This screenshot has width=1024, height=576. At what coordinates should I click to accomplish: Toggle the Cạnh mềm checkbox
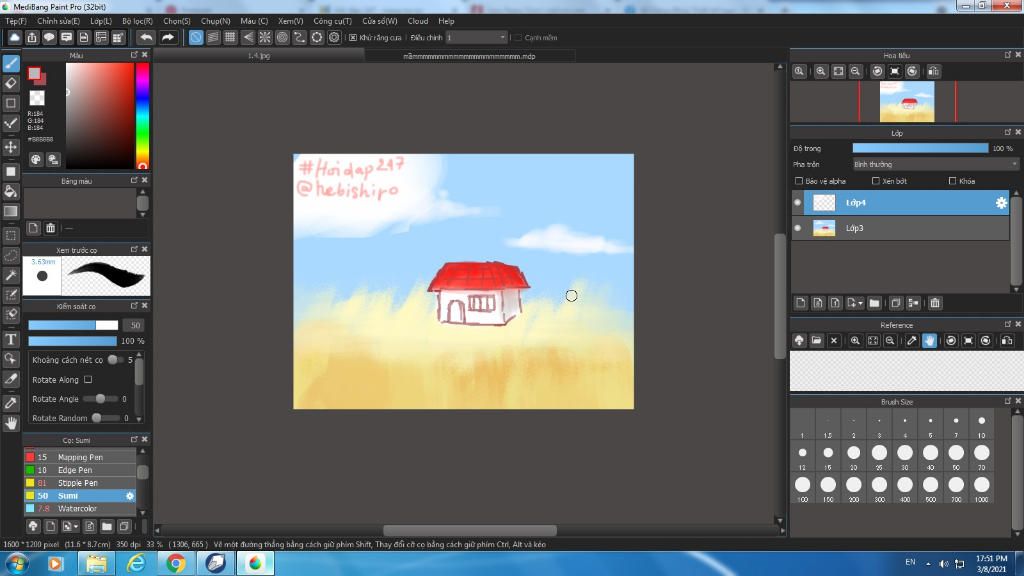(517, 38)
